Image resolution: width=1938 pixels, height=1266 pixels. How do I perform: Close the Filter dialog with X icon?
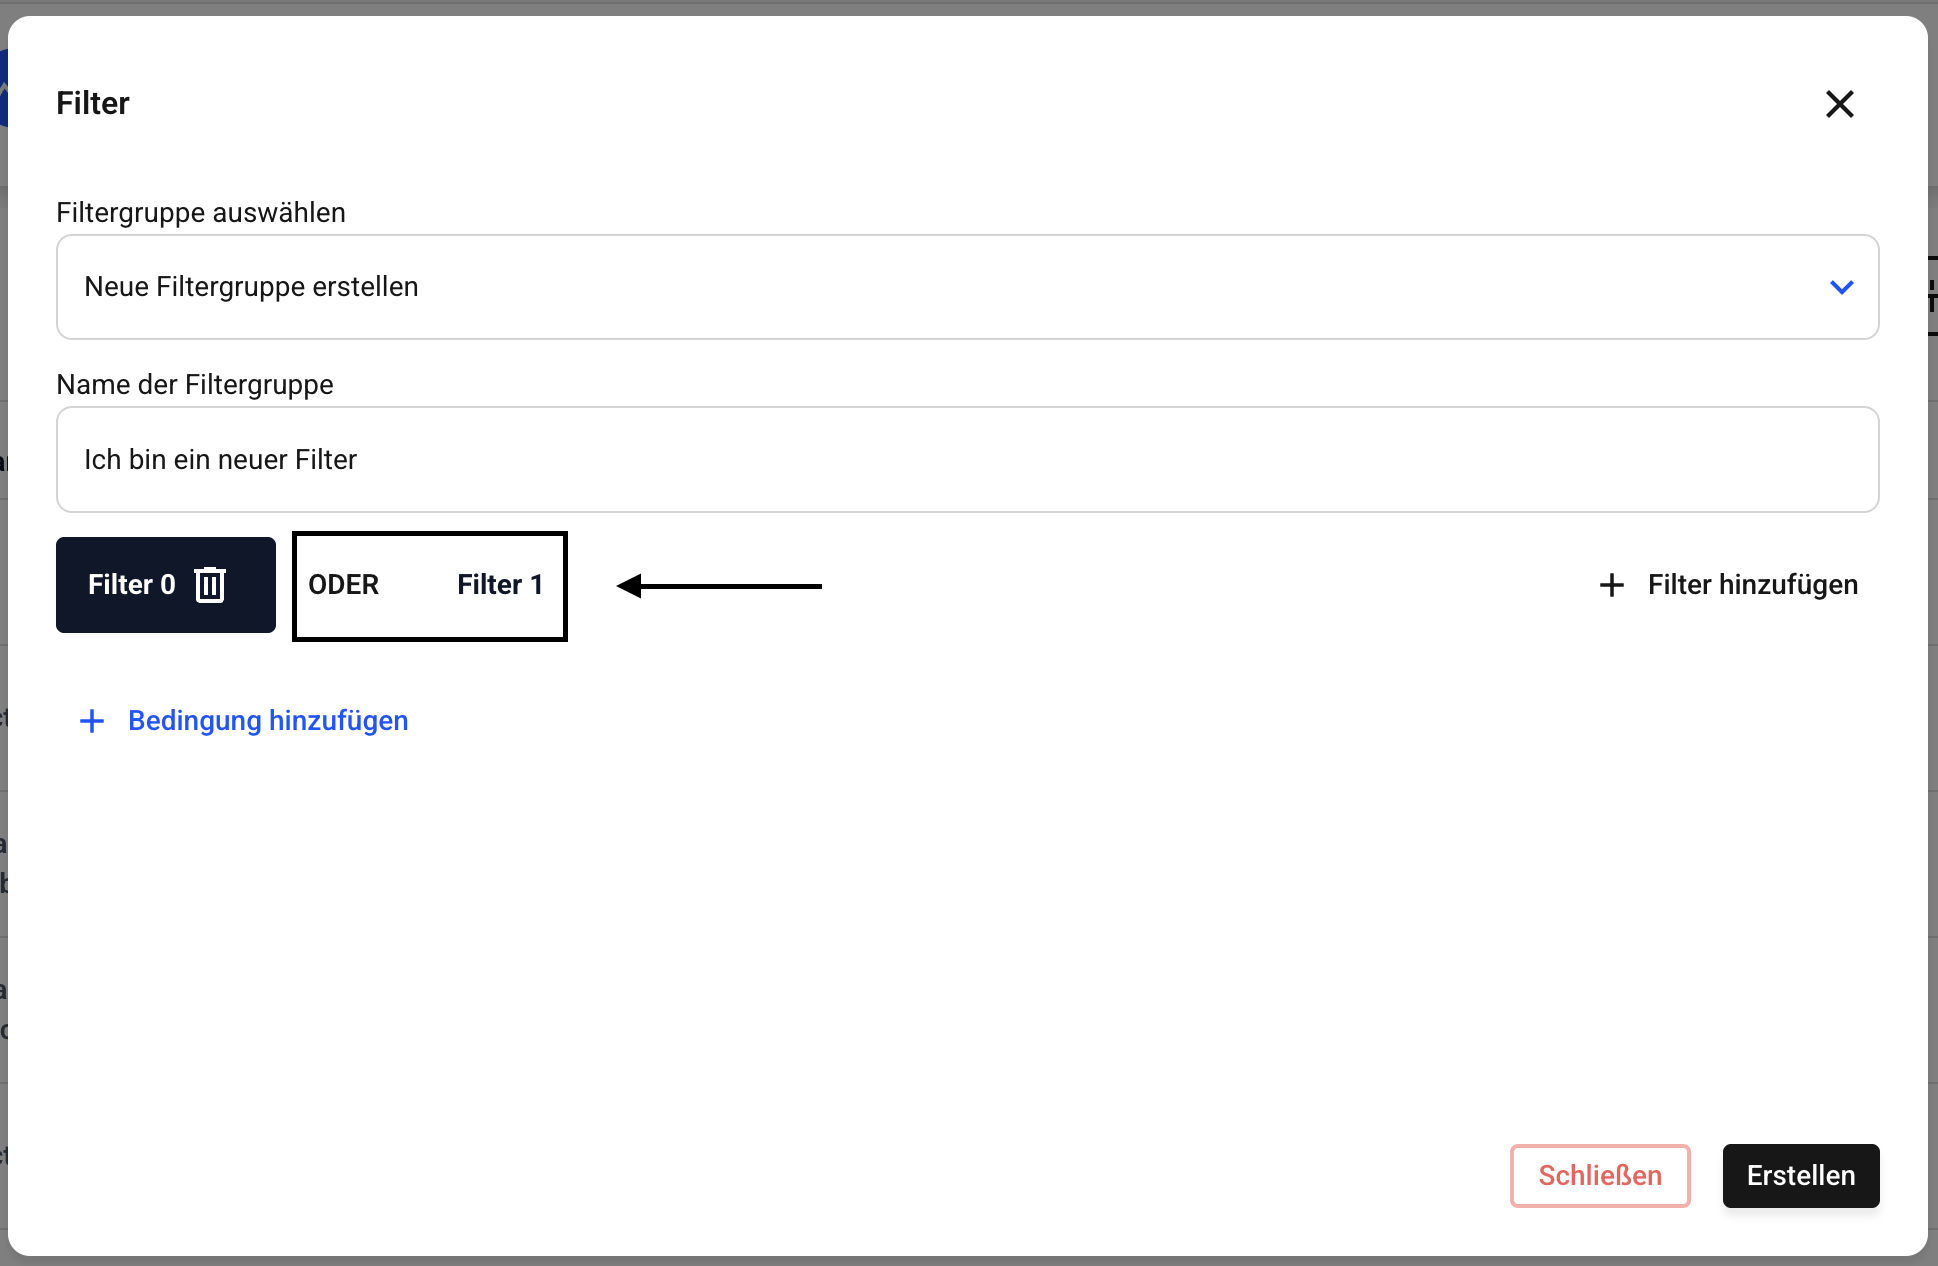(1839, 104)
